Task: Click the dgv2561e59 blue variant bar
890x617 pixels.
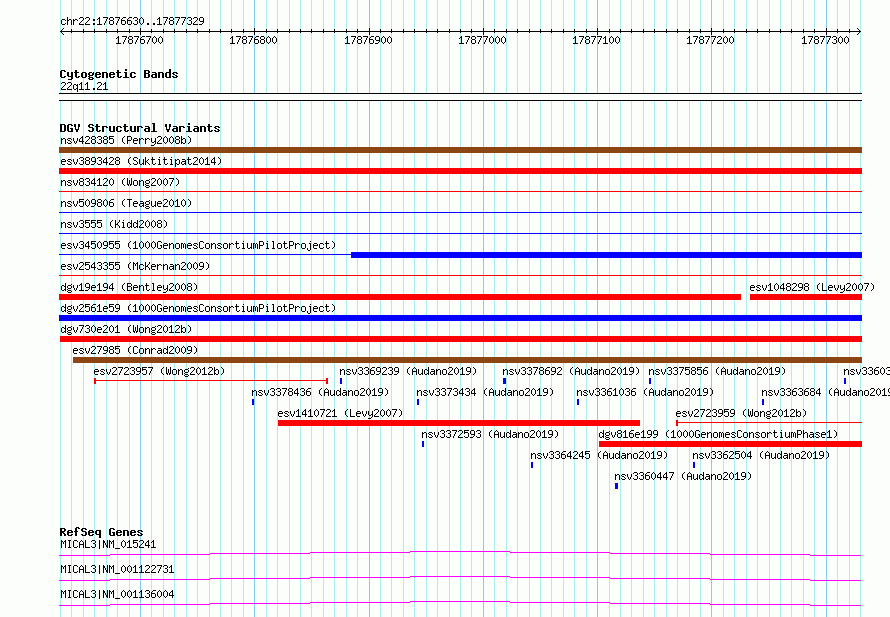Action: click(x=460, y=318)
